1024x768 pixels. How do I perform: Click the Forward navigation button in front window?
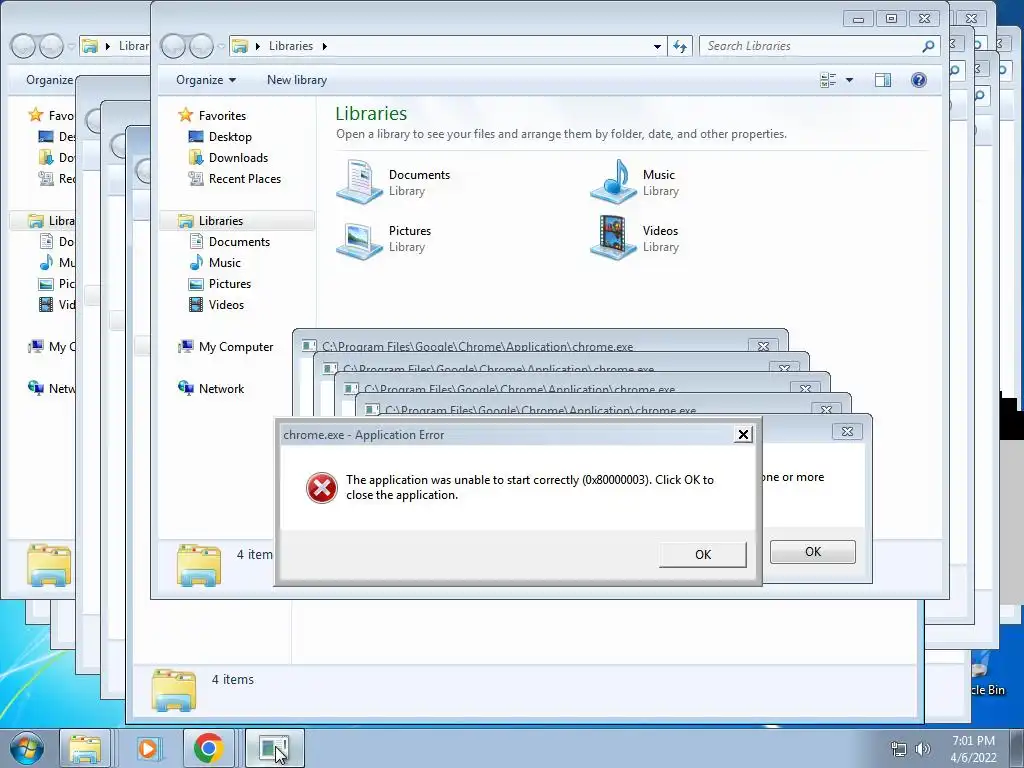pyautogui.click(x=201, y=46)
